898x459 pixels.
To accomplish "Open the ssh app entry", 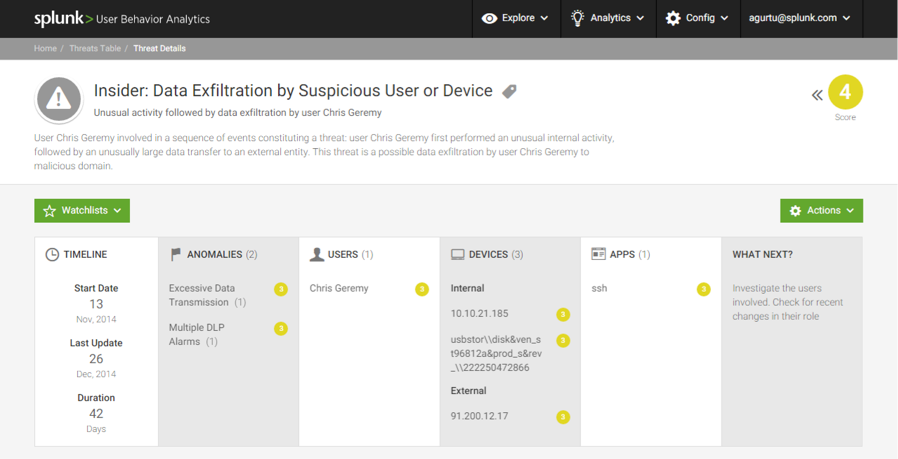I will tap(599, 288).
